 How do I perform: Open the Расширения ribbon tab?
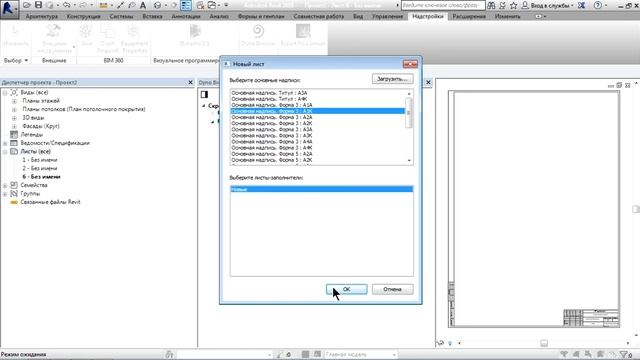469,16
